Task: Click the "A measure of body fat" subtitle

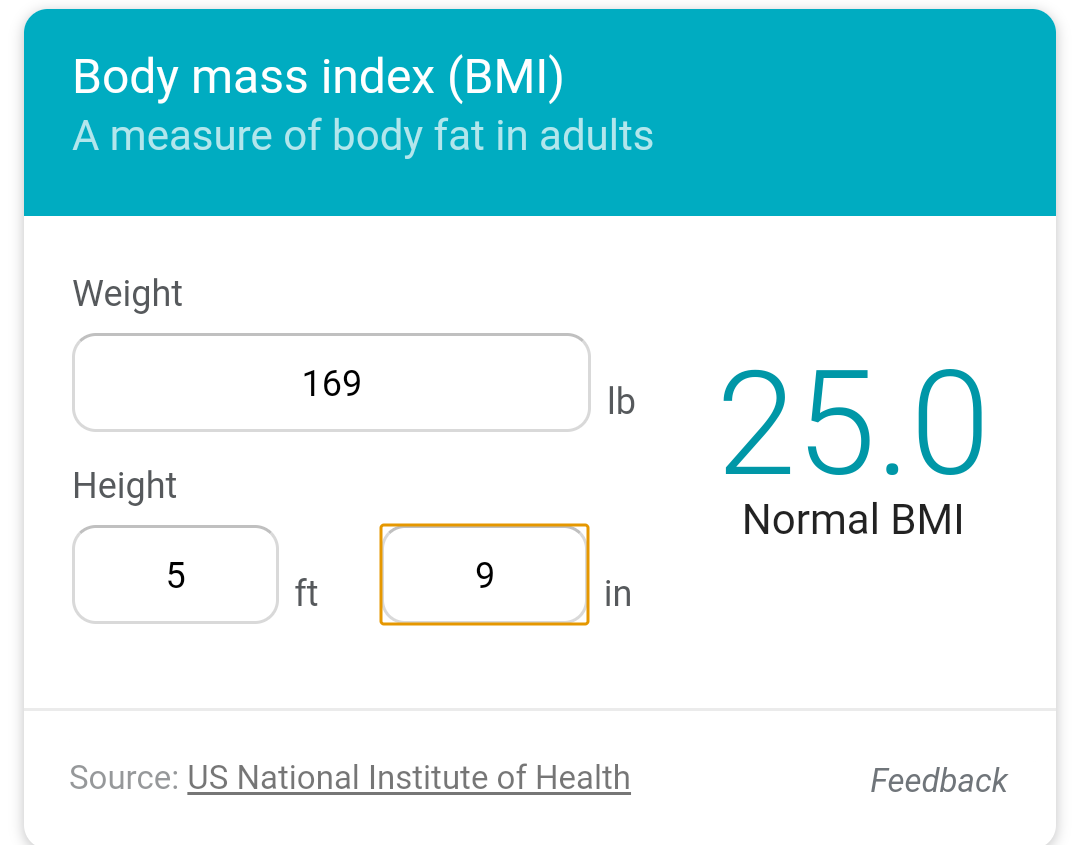Action: [x=363, y=136]
